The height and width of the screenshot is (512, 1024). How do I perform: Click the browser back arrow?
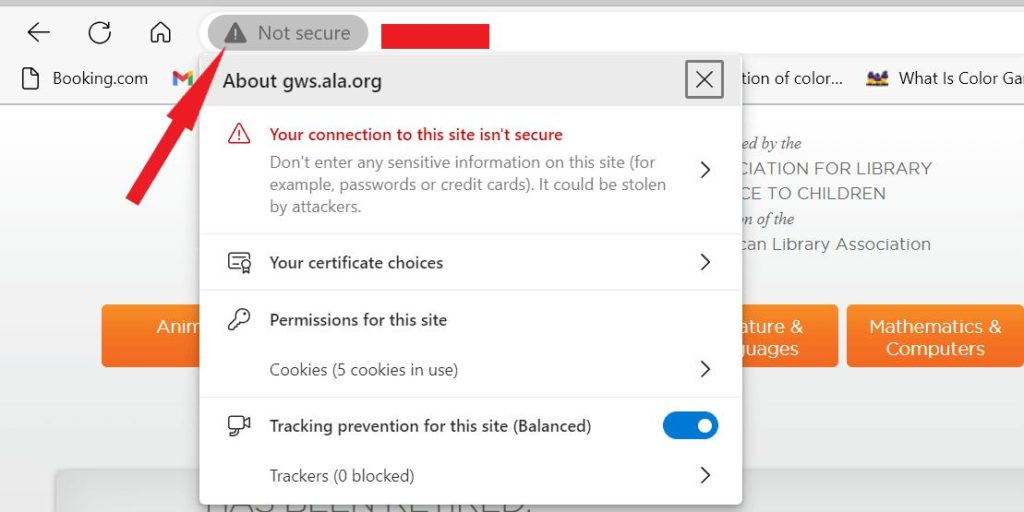pyautogui.click(x=39, y=32)
